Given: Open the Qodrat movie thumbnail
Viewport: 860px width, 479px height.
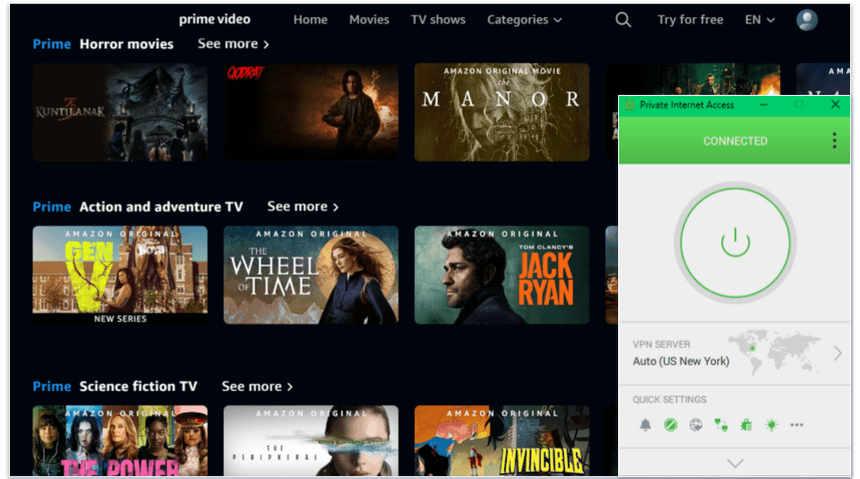Looking at the screenshot, I should (311, 112).
